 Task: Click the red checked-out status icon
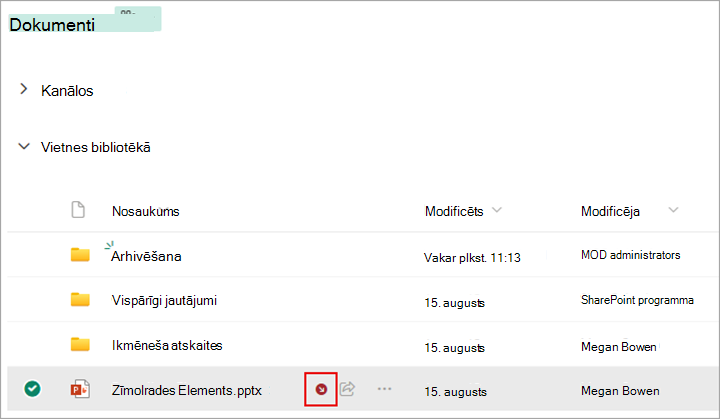coord(321,390)
